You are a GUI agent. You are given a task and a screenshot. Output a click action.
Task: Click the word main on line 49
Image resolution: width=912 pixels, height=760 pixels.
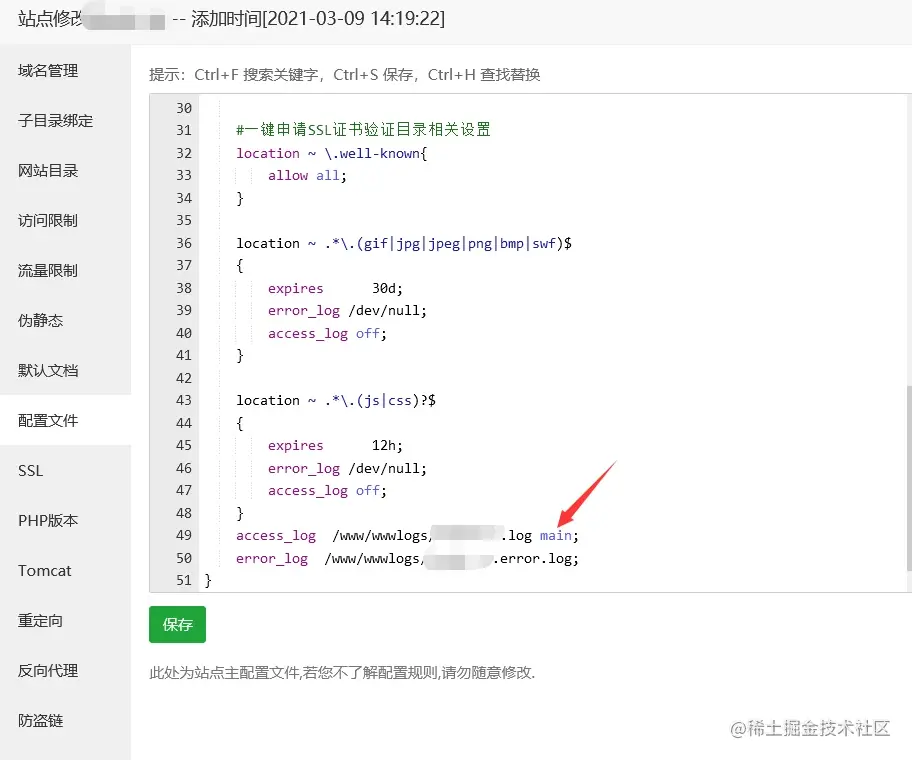[x=555, y=536]
